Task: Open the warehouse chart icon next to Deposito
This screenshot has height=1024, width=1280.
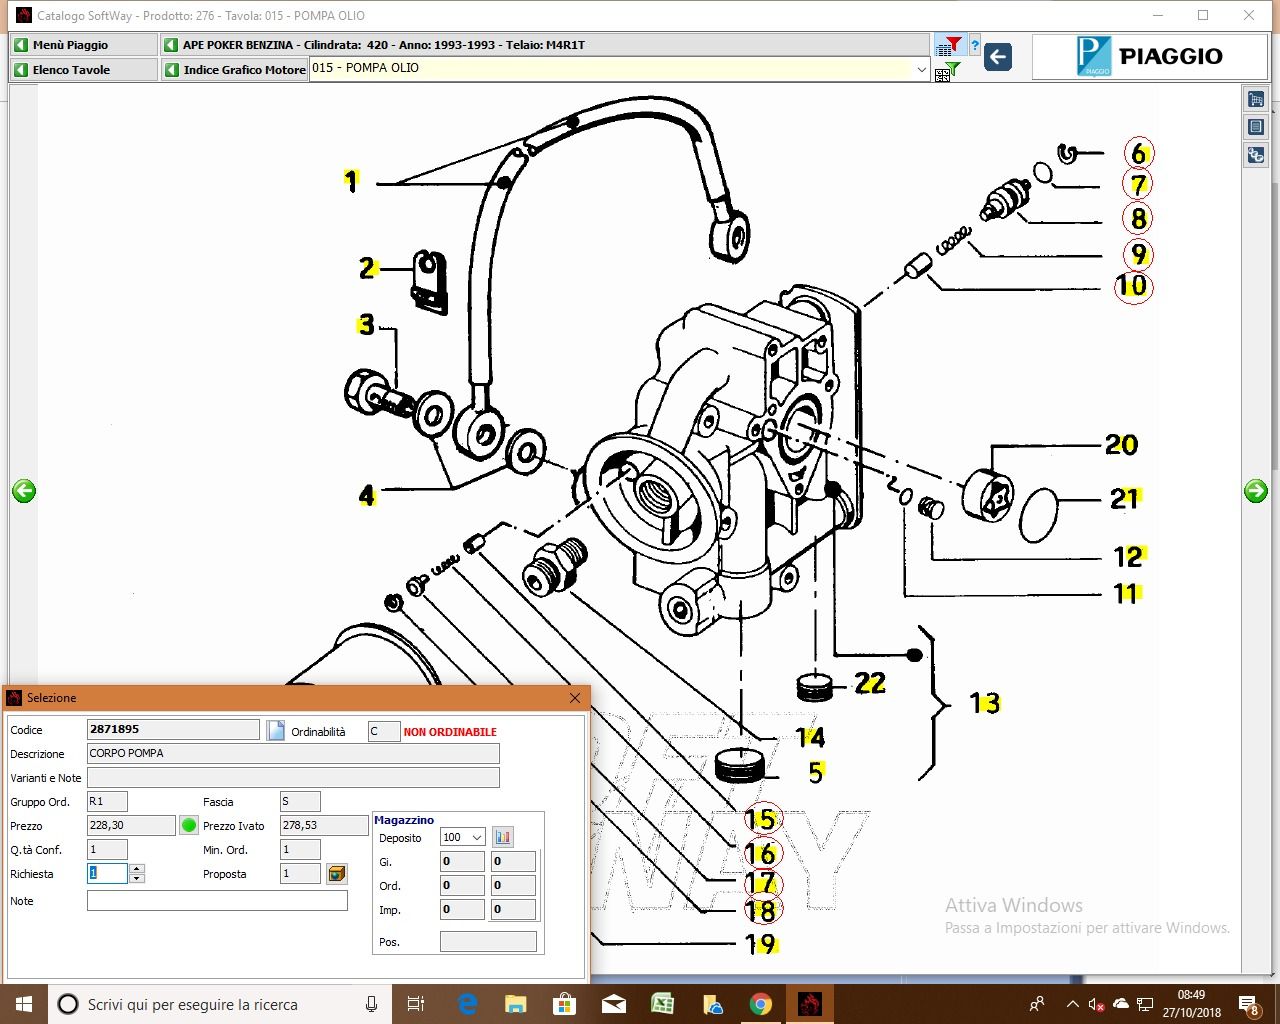Action: click(503, 837)
